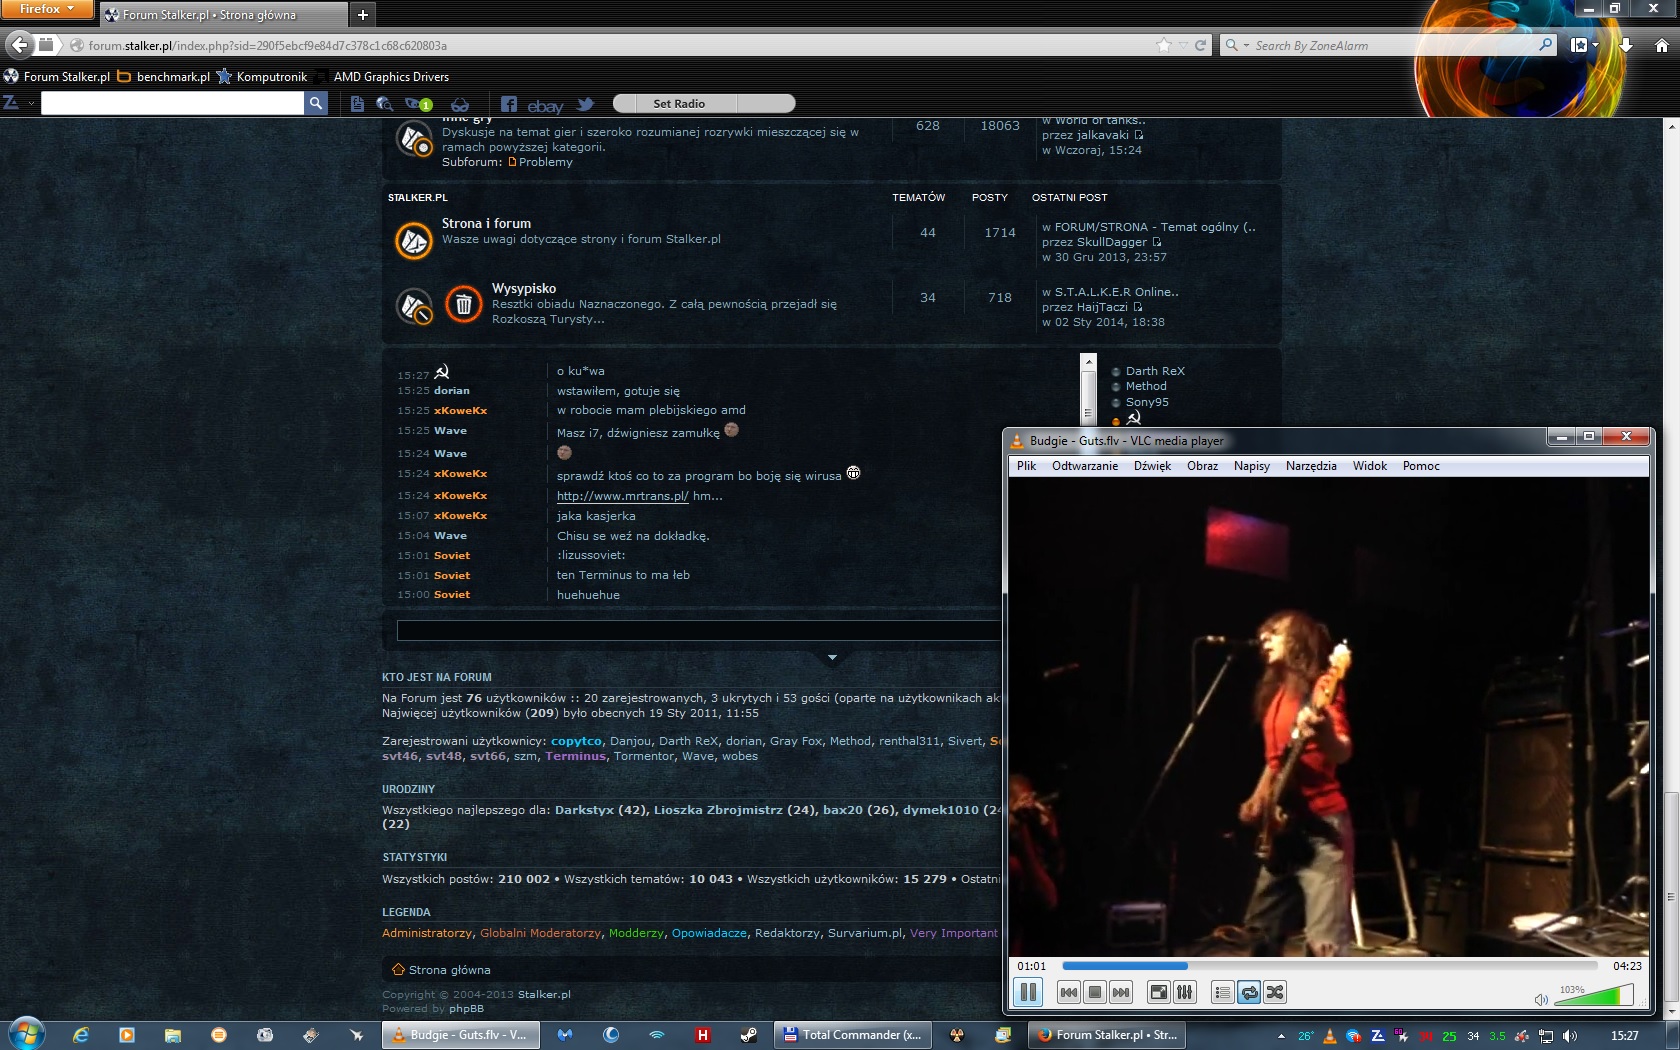This screenshot has width=1680, height=1050.
Task: Open Komputronik bookmark
Action: pyautogui.click(x=262, y=76)
